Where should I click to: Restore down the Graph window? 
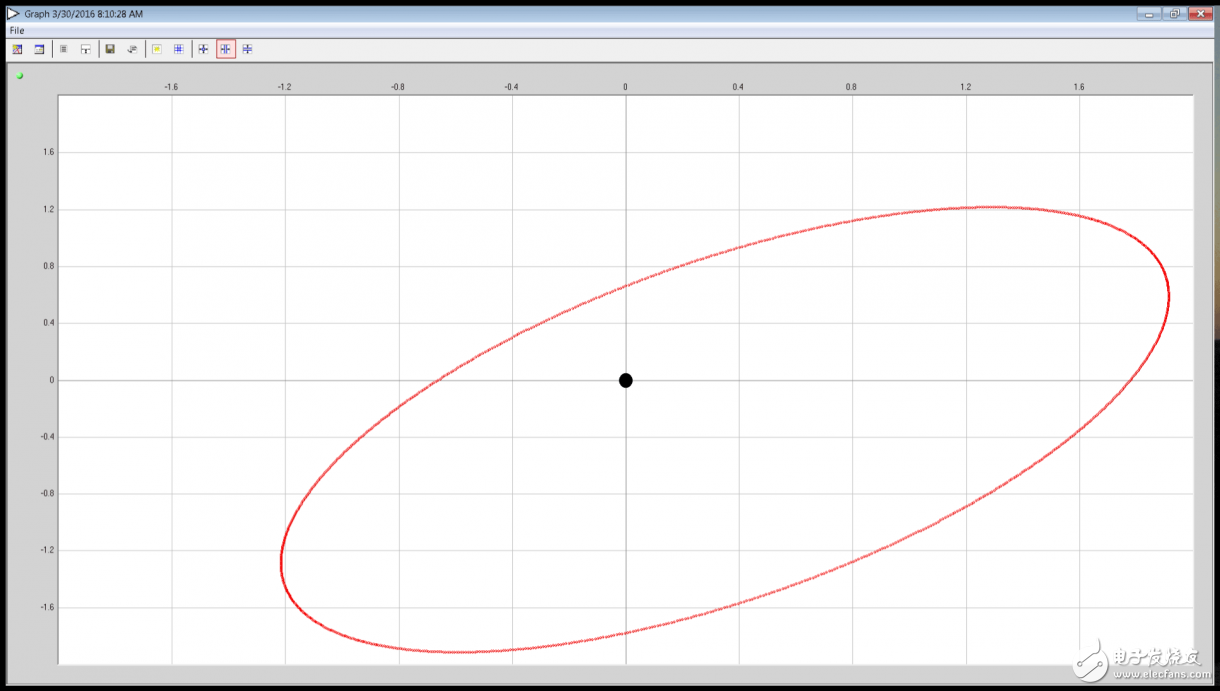point(1174,14)
